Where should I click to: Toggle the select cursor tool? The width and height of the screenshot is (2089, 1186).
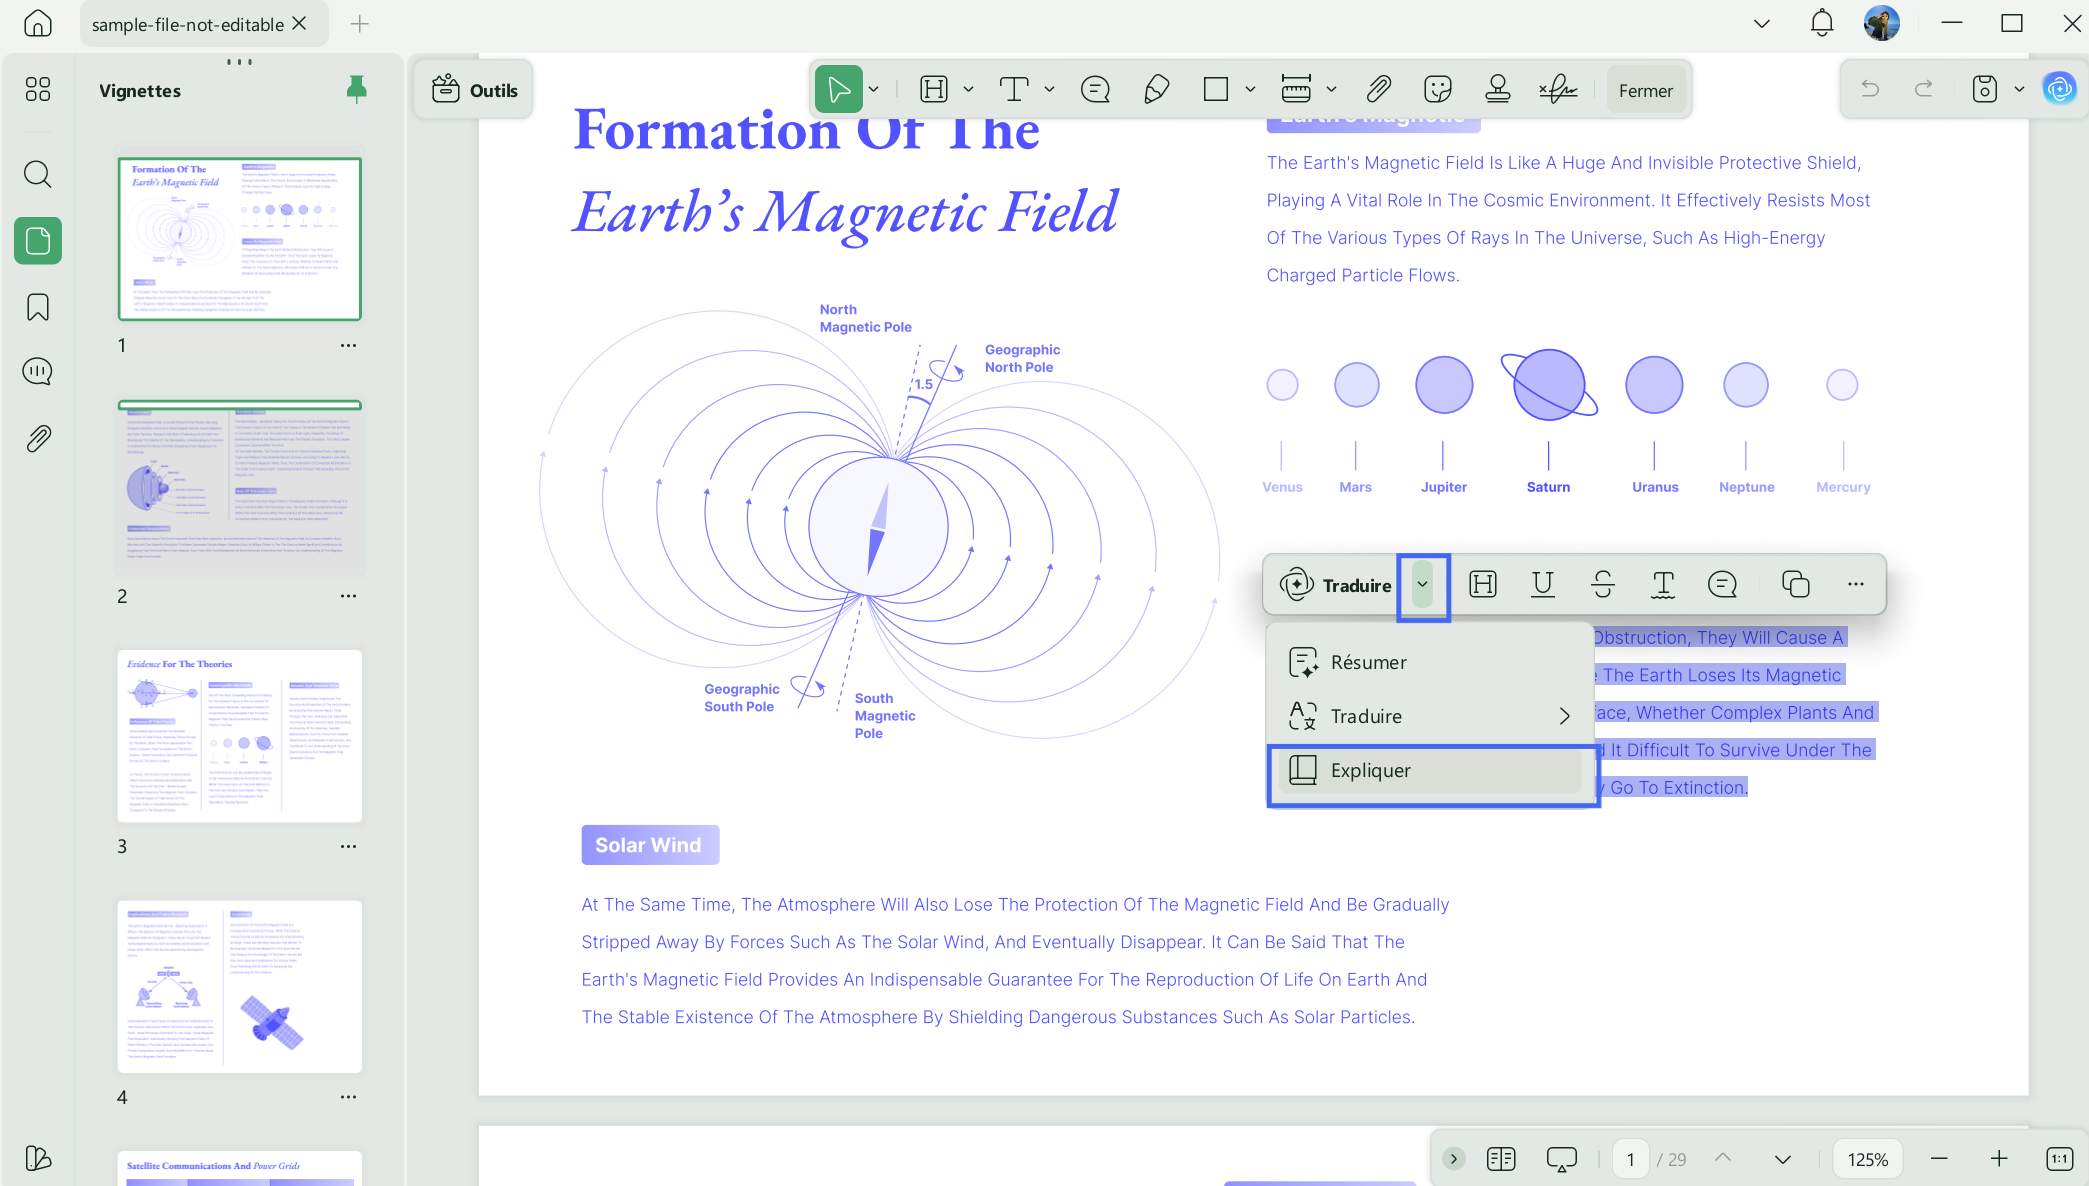click(838, 90)
